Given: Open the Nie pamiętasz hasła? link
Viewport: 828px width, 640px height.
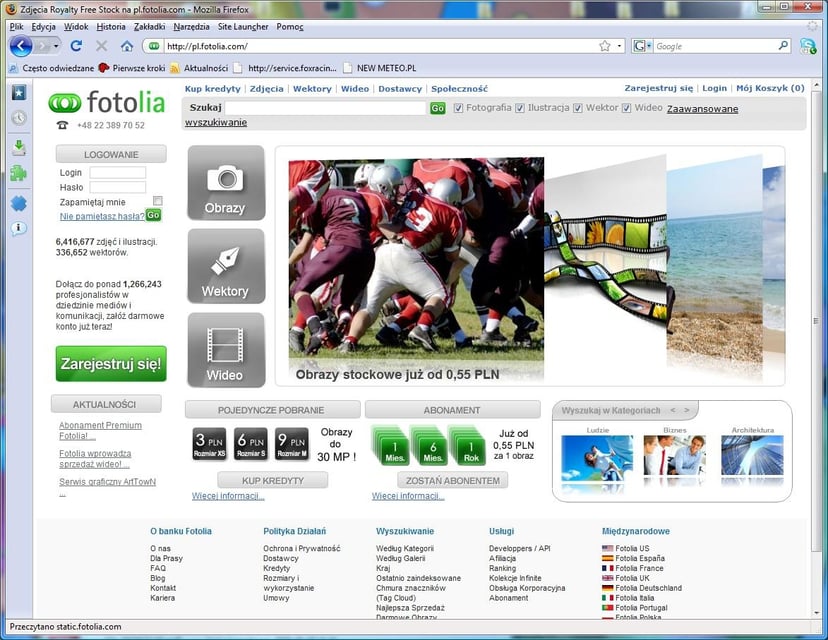Looking at the screenshot, I should pos(102,216).
